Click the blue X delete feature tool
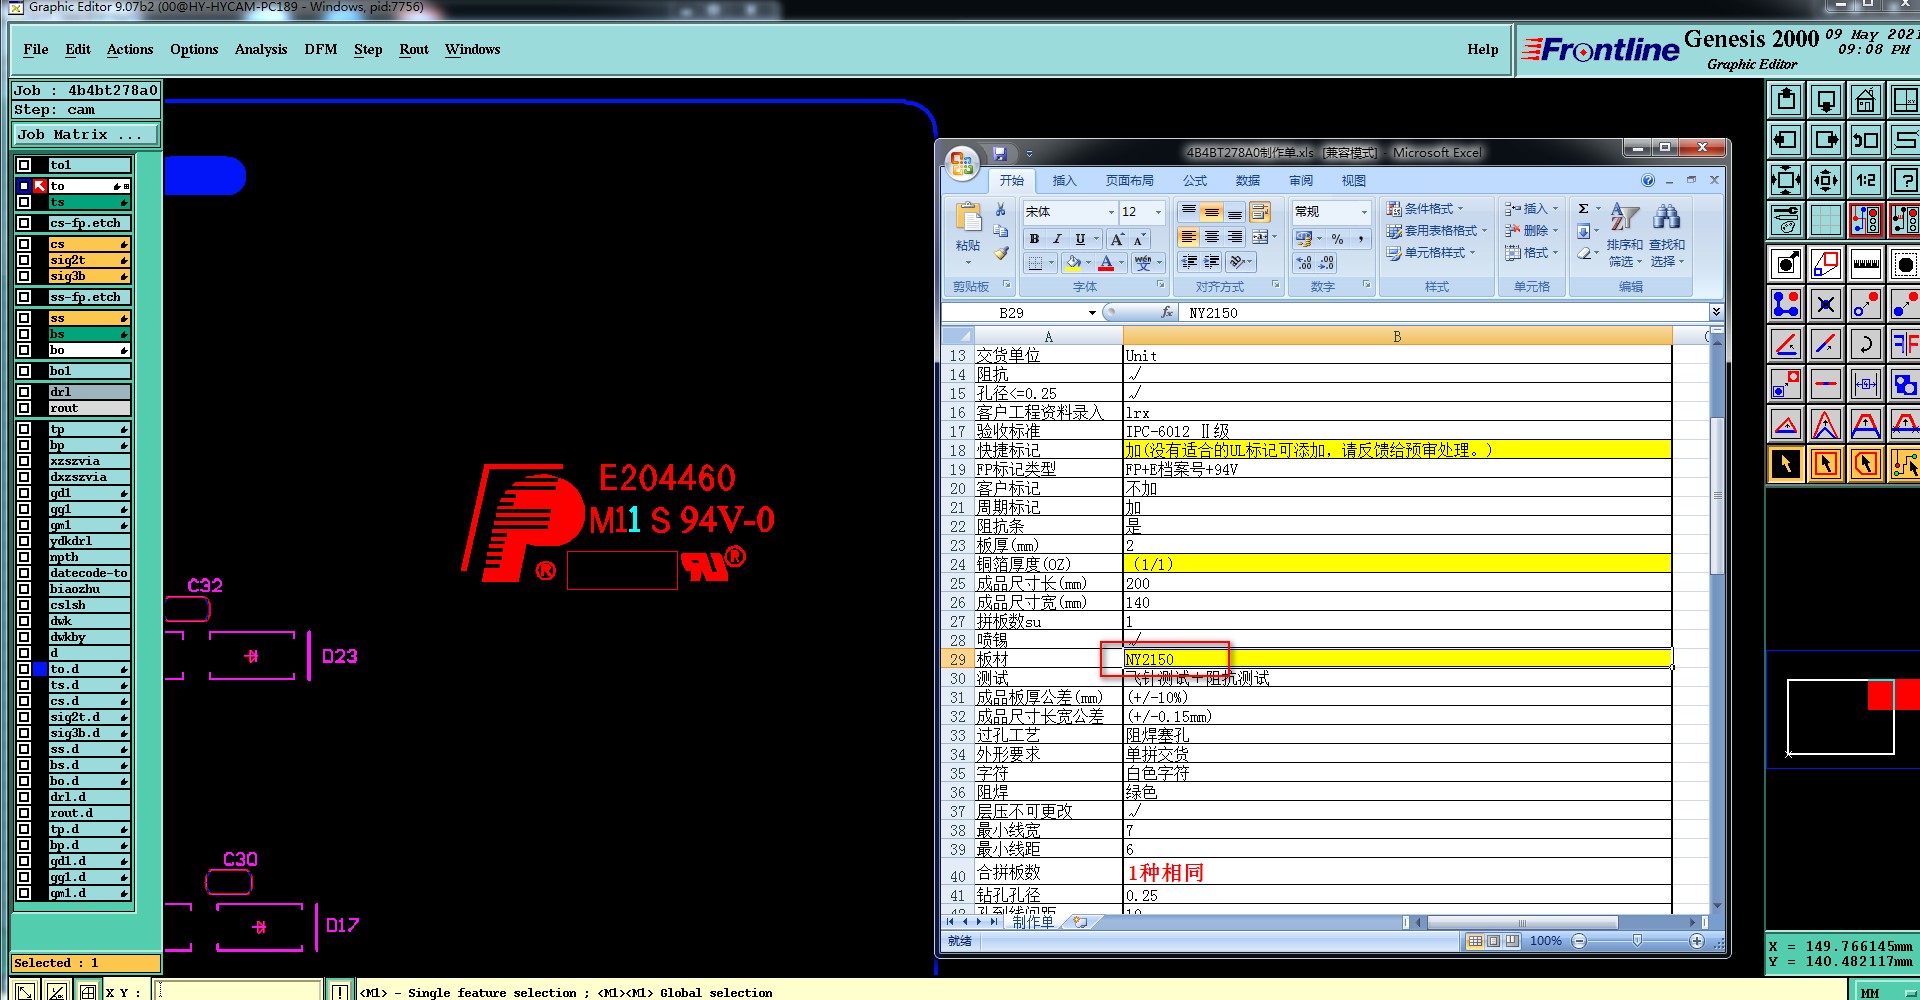Image resolution: width=1920 pixels, height=1000 pixels. (1825, 304)
